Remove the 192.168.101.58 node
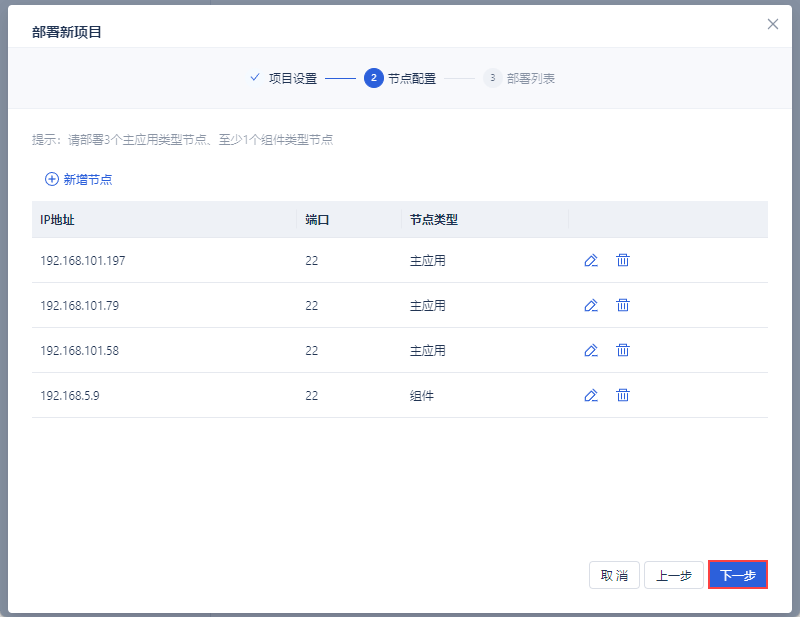 click(622, 350)
